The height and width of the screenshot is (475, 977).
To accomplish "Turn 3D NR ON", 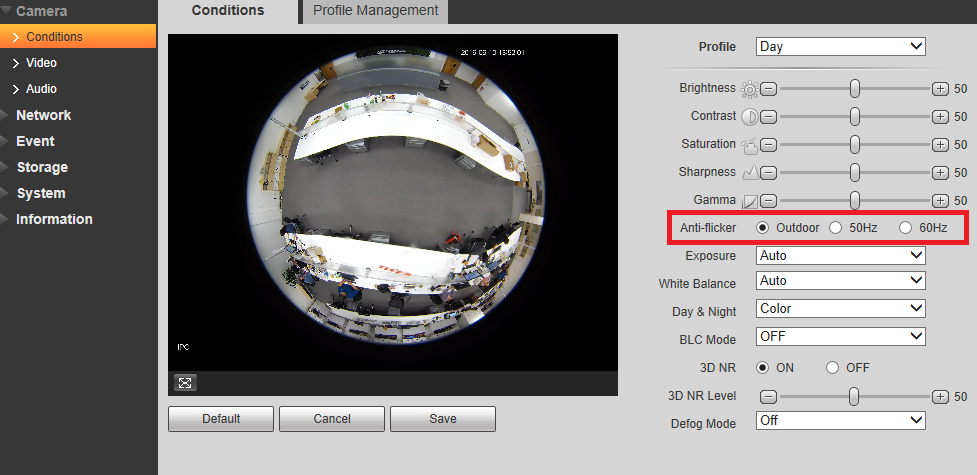I will tap(762, 368).
